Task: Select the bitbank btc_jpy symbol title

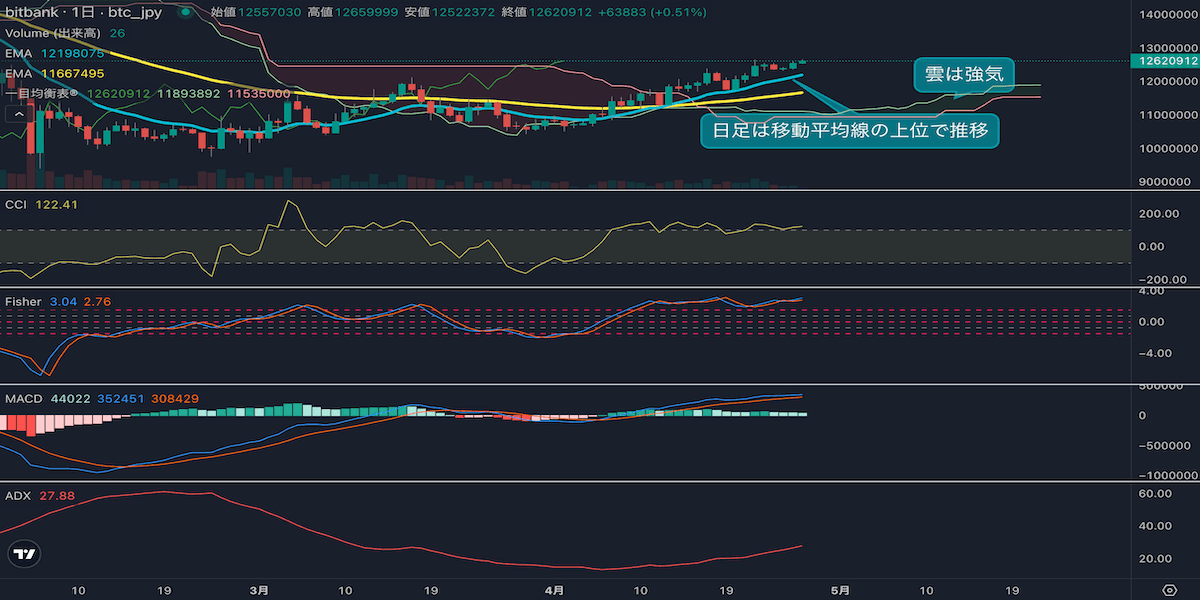Action: coord(85,12)
